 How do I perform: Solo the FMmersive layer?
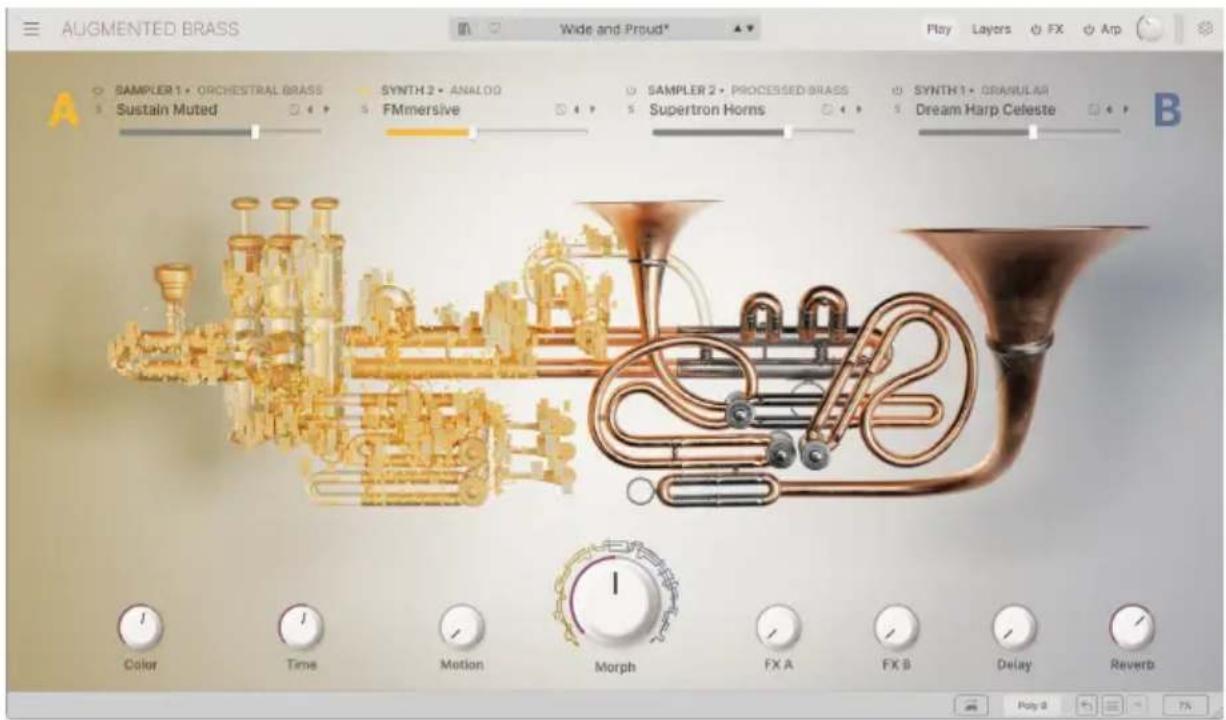(x=366, y=109)
